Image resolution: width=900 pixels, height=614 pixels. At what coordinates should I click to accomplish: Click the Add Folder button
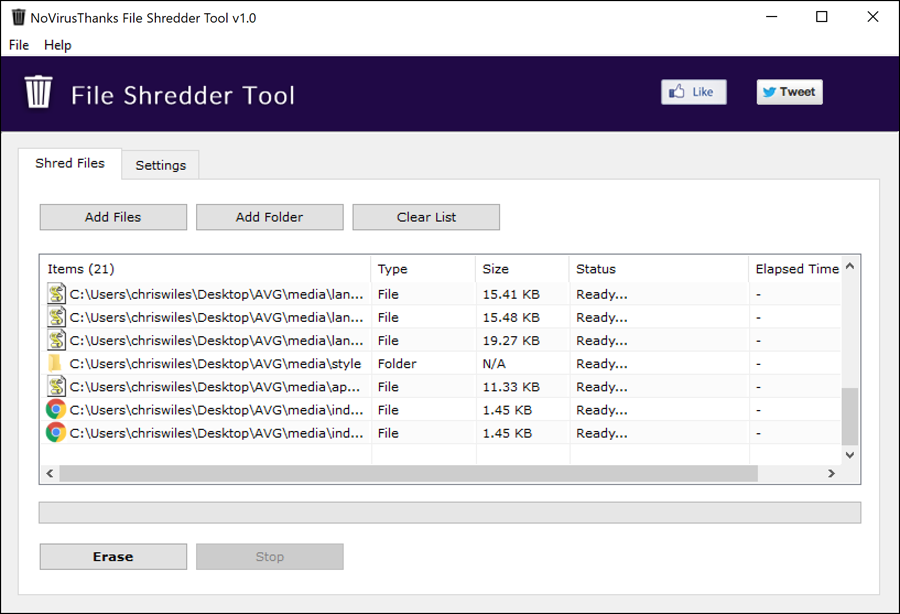270,217
